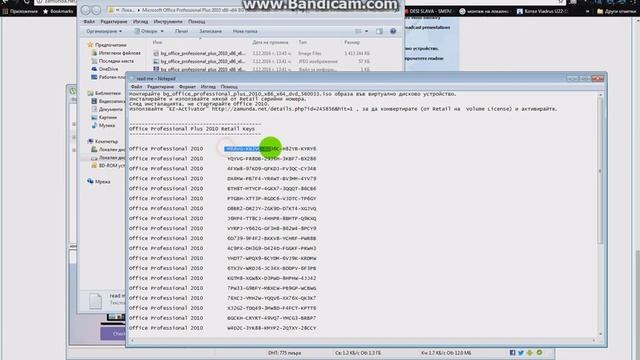Click the Explorer help question mark icon
This screenshot has width=640, height=360.
coord(393,31)
